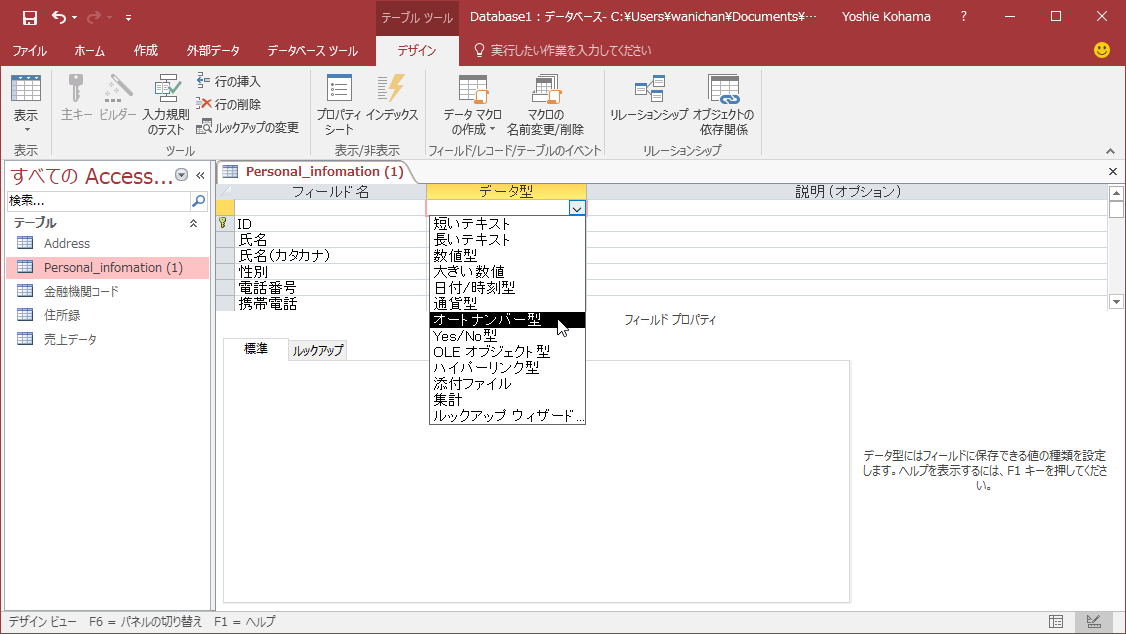
Task: Choose Yes/No型 data type
Action: 507,336
